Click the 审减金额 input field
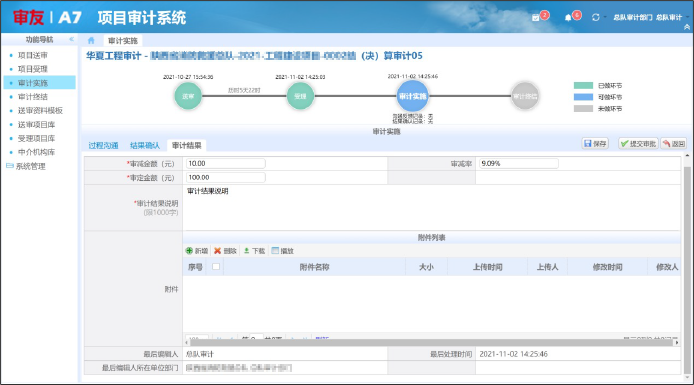The width and height of the screenshot is (694, 385). 226,163
